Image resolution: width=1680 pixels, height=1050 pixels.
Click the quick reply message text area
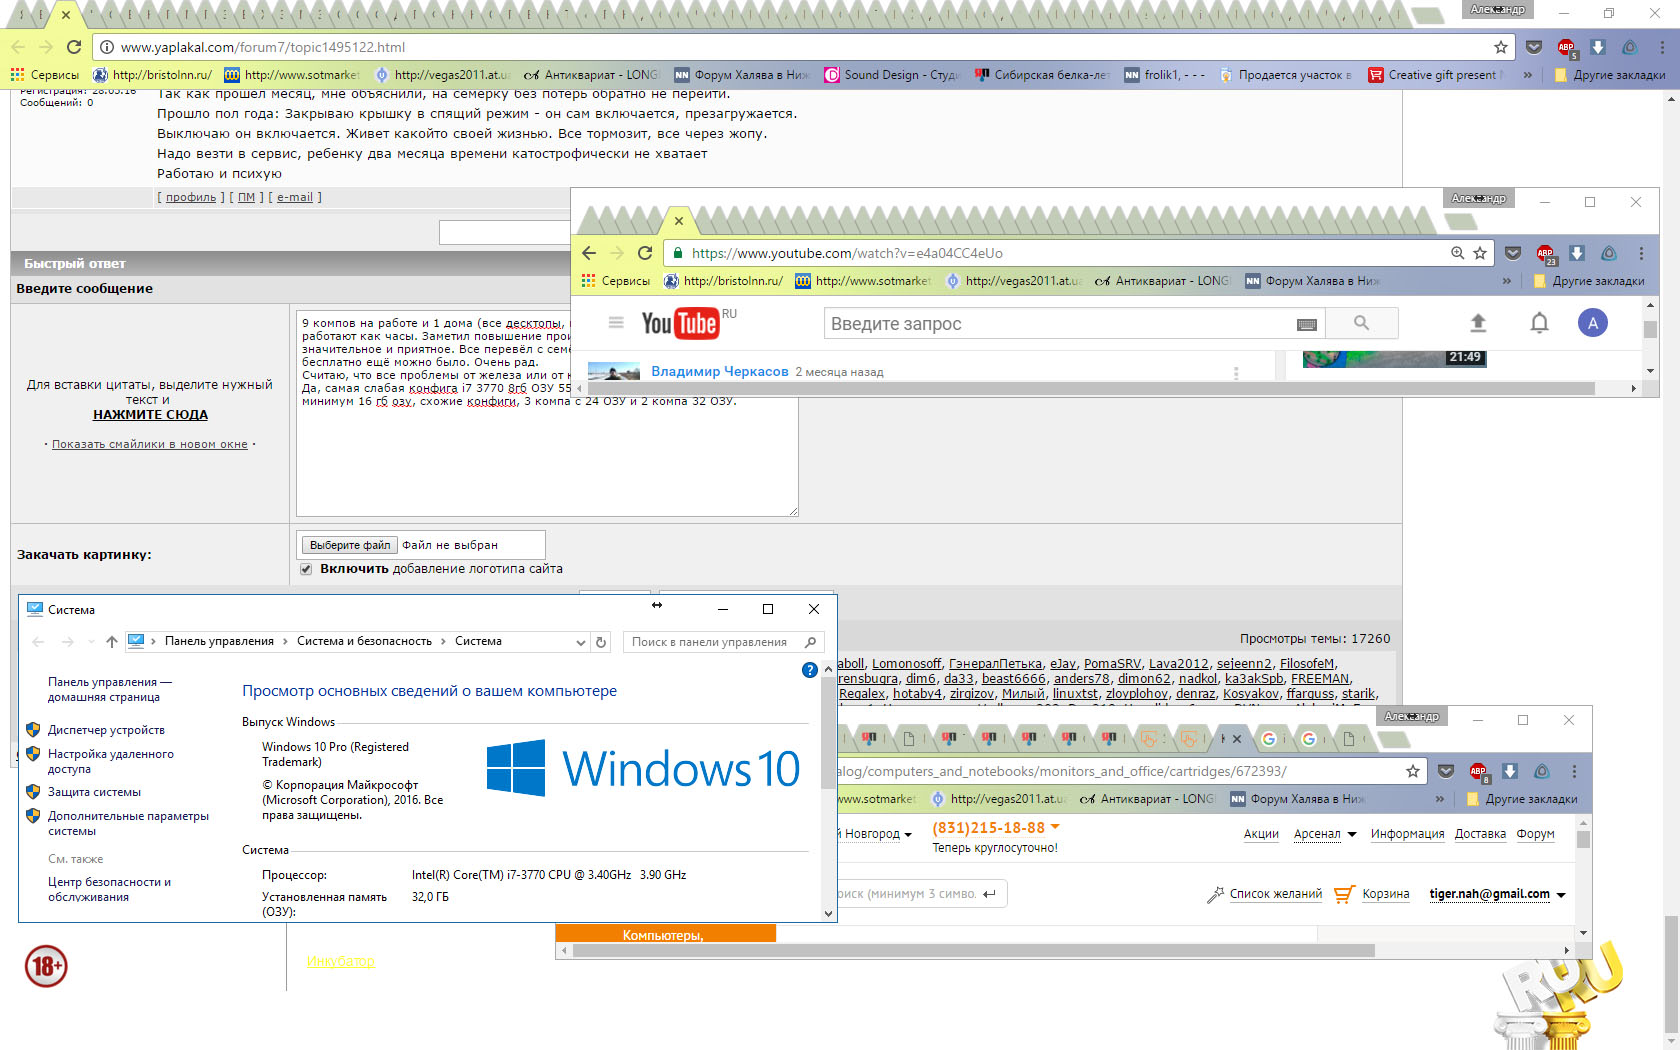[x=547, y=412]
